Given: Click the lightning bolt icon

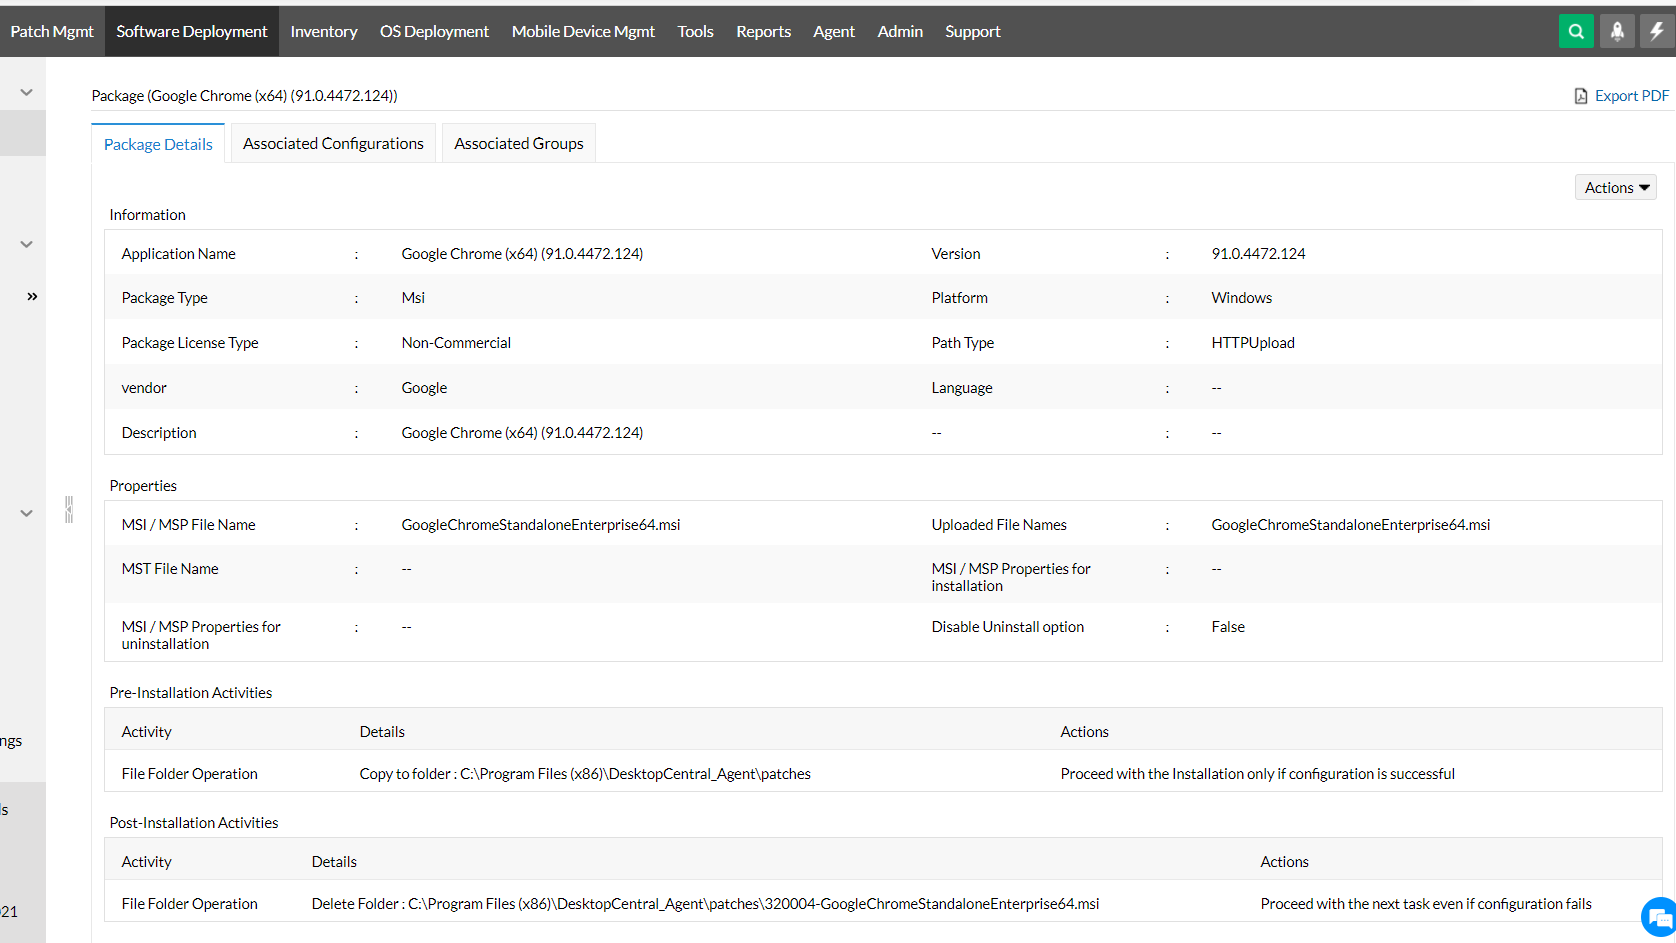Looking at the screenshot, I should pyautogui.click(x=1657, y=31).
